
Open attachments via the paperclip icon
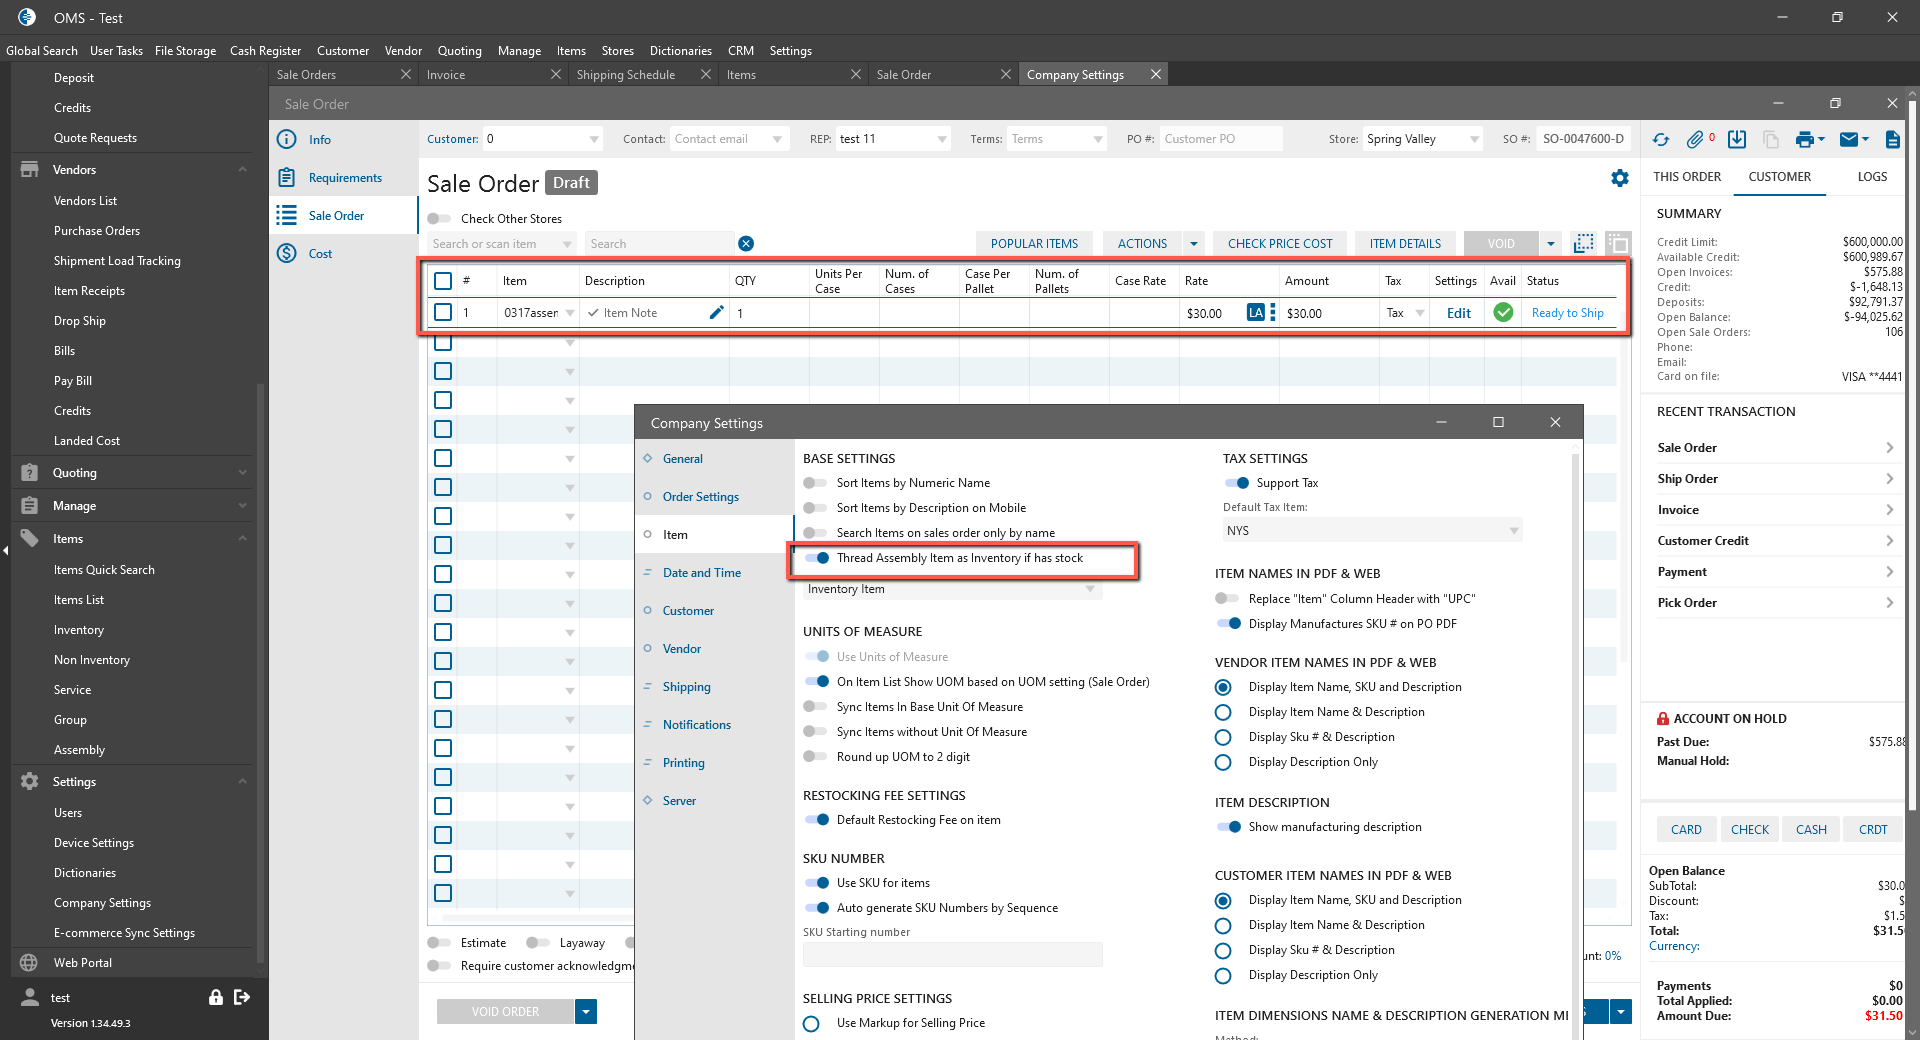(1695, 140)
